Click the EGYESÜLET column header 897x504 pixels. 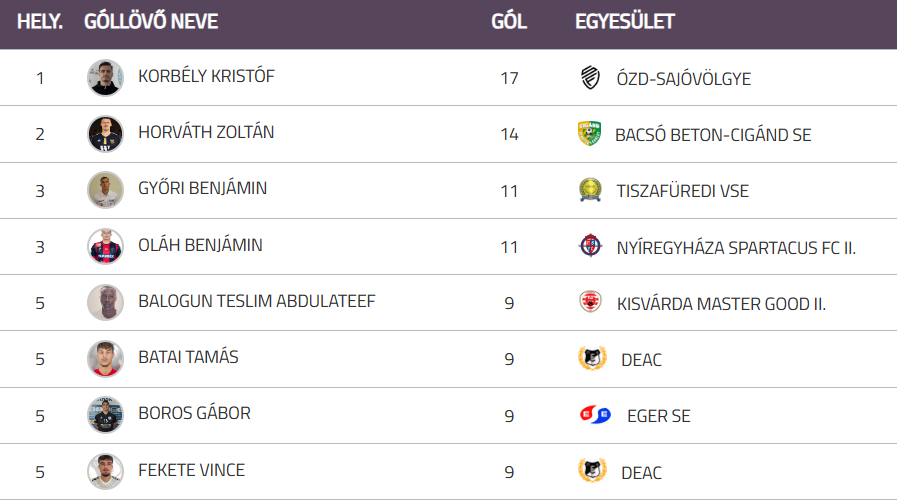point(625,22)
